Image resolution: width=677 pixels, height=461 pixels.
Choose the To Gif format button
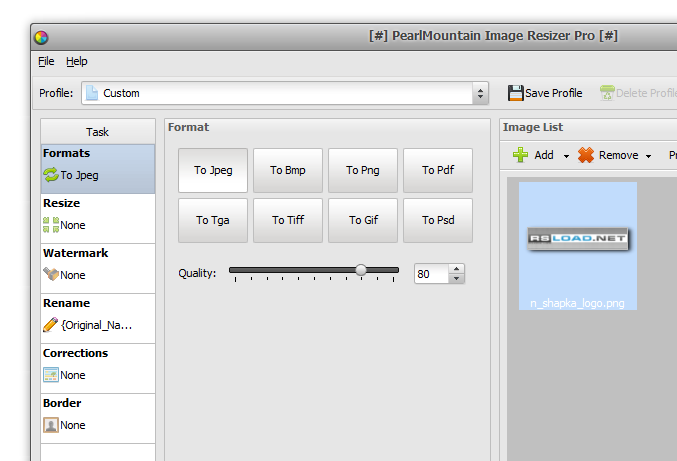click(x=363, y=221)
